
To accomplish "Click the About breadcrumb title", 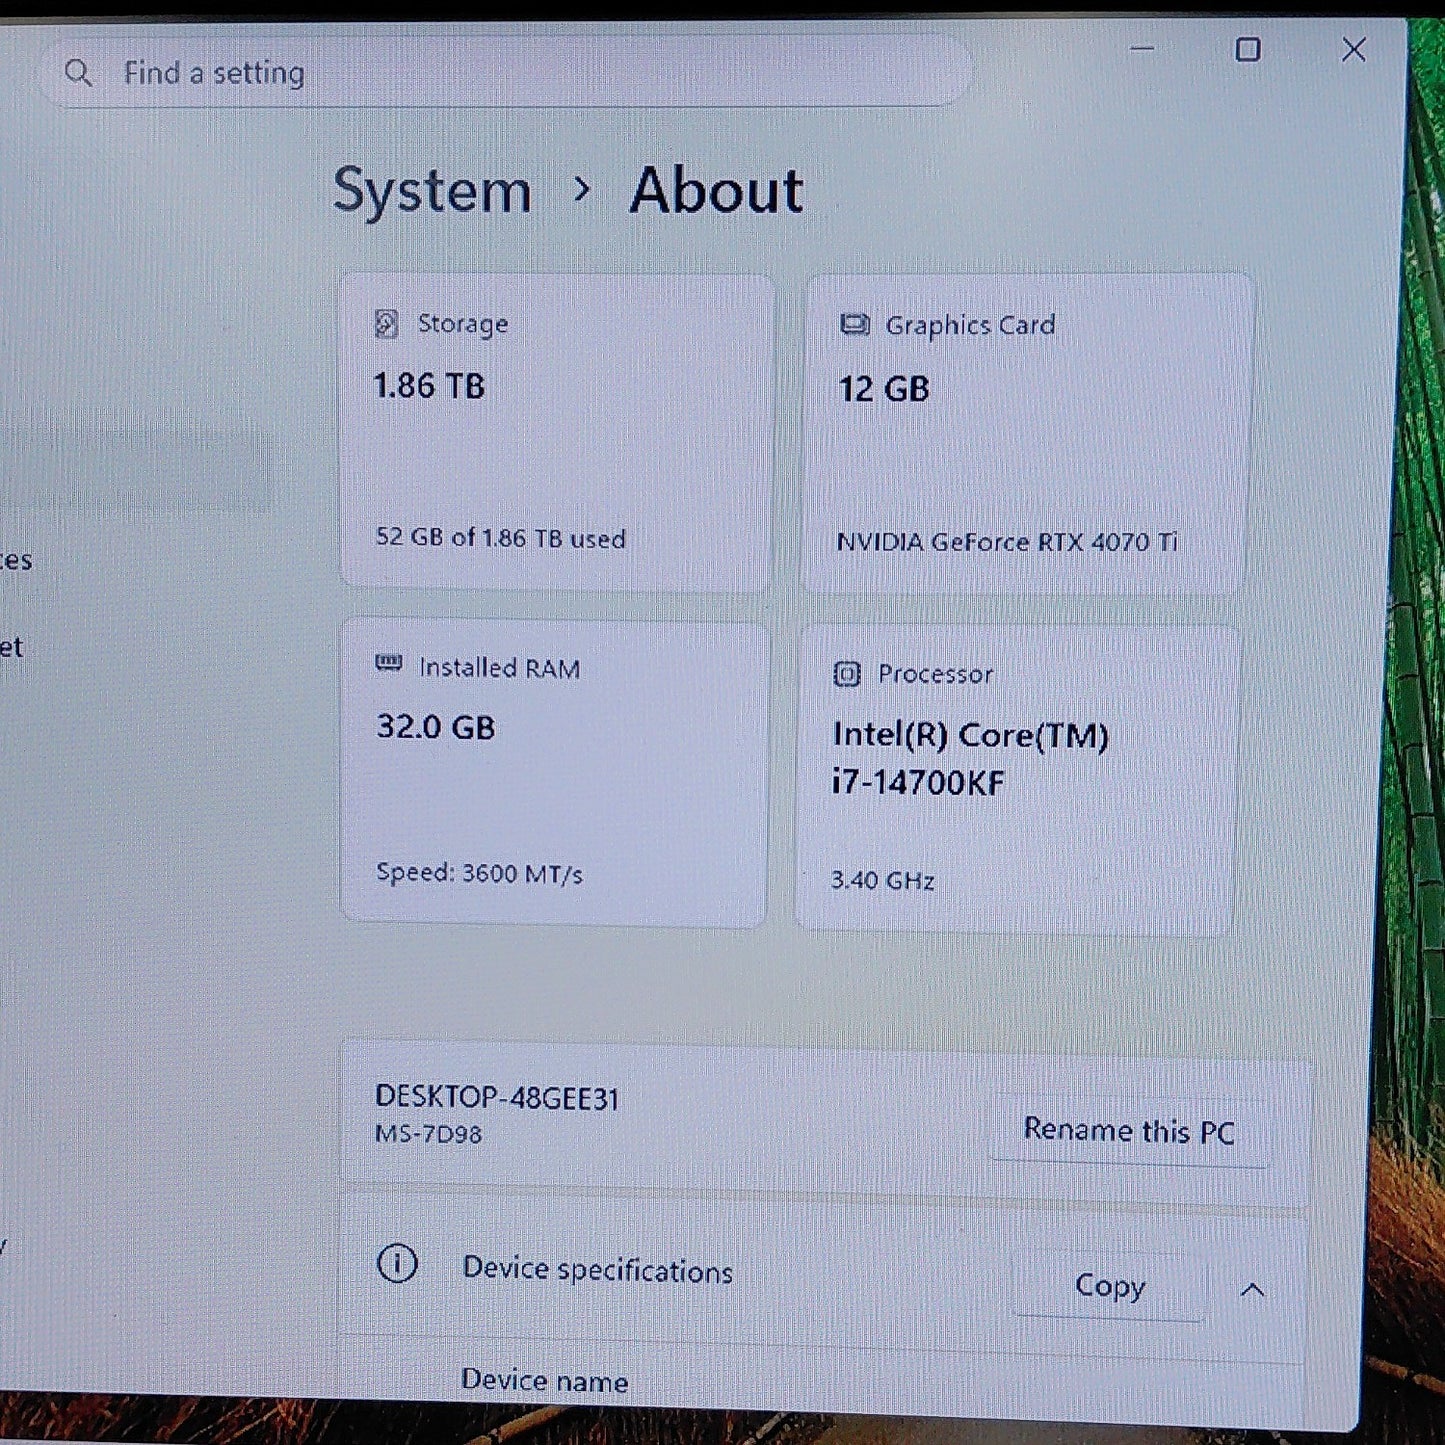I will [716, 190].
